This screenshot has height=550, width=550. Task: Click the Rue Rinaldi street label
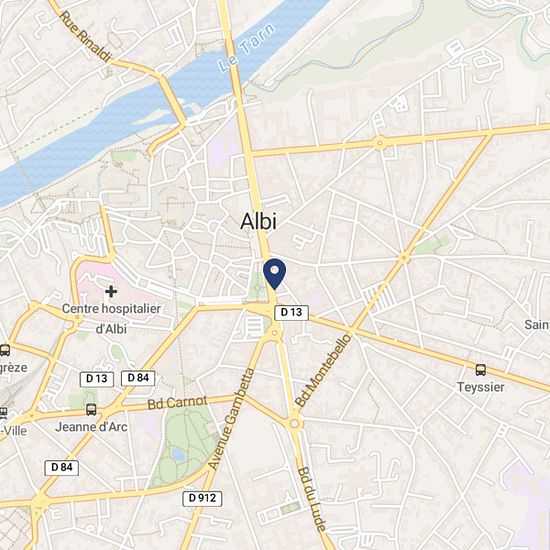(85, 36)
